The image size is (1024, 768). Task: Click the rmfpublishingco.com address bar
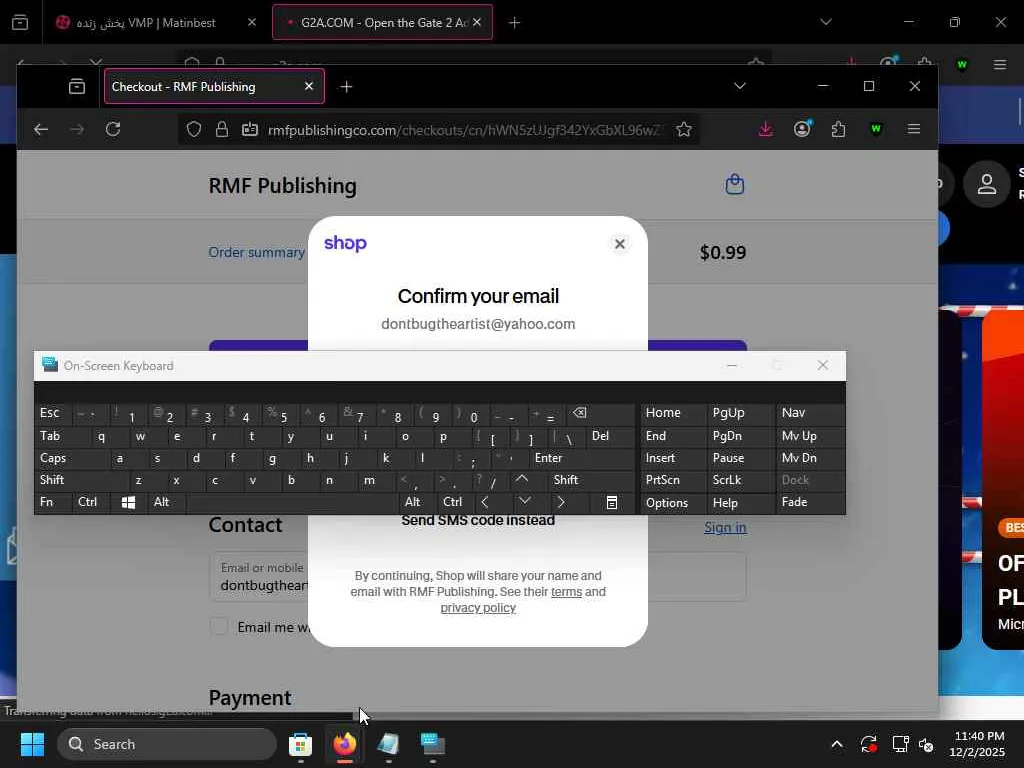pos(465,130)
